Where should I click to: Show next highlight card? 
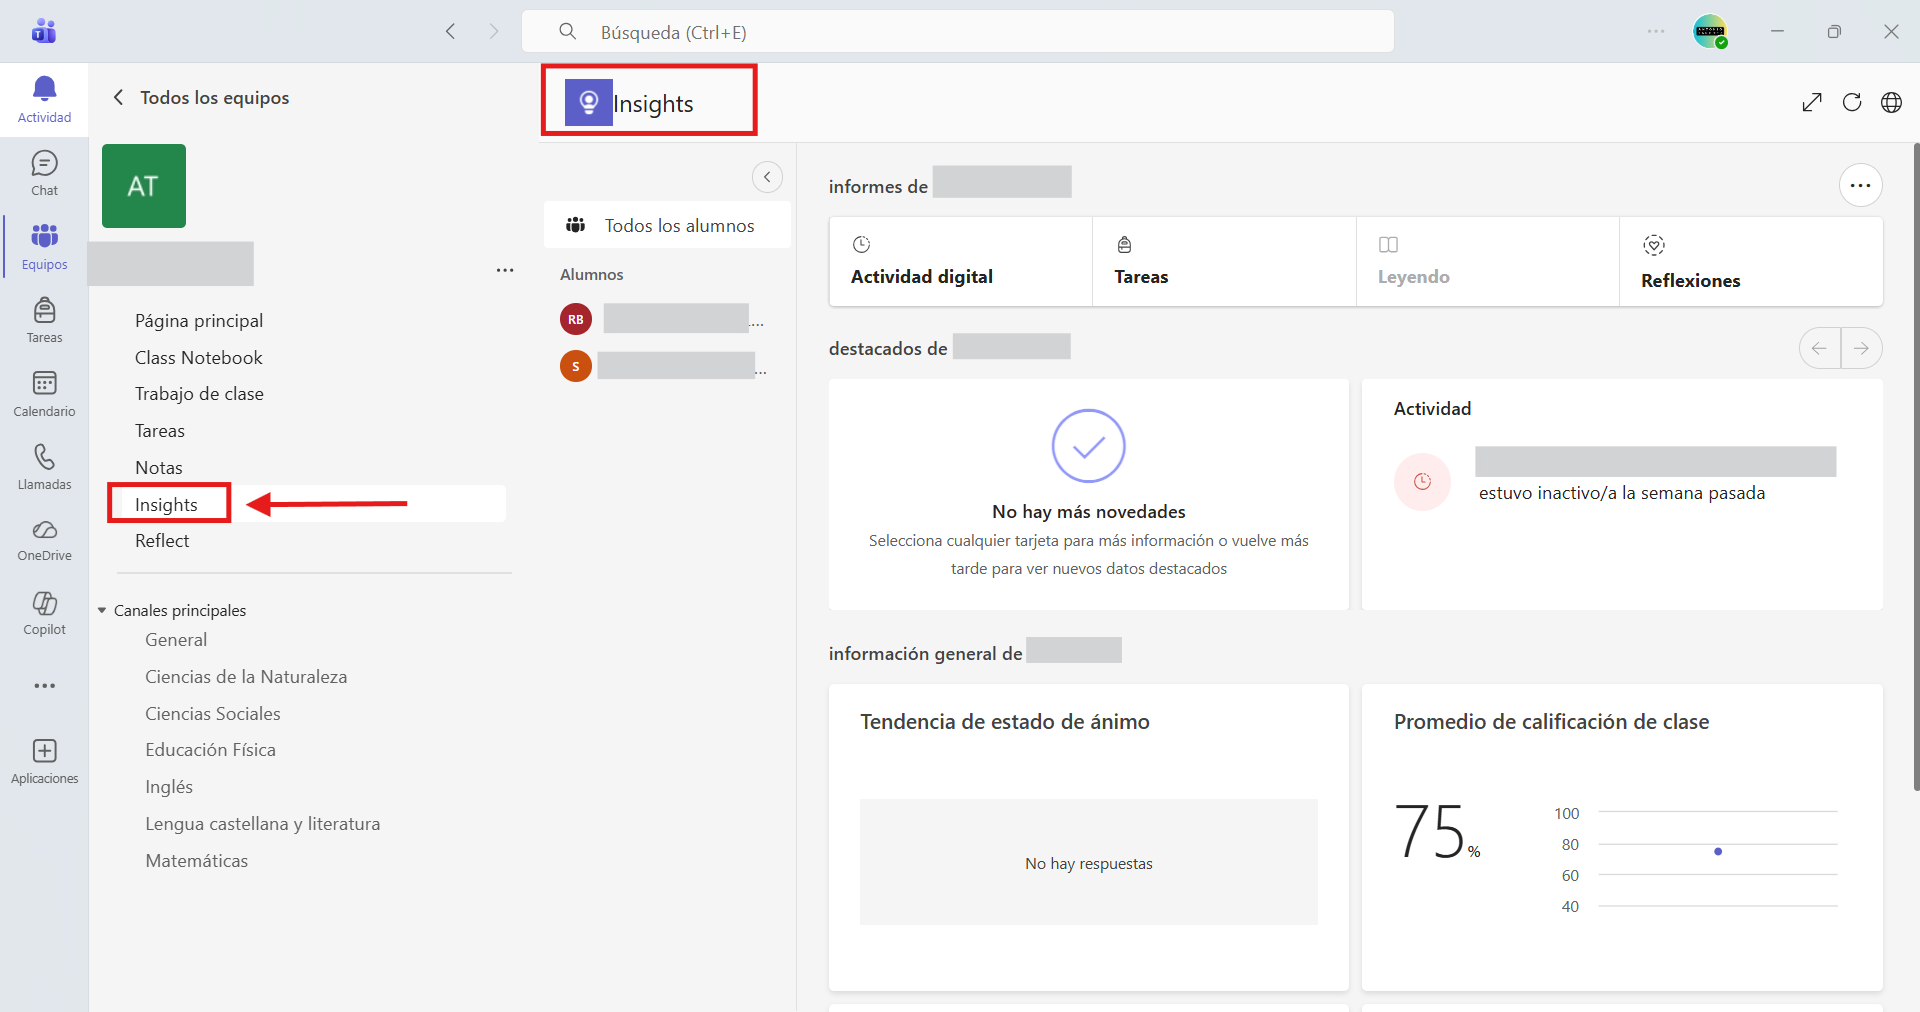click(x=1861, y=348)
